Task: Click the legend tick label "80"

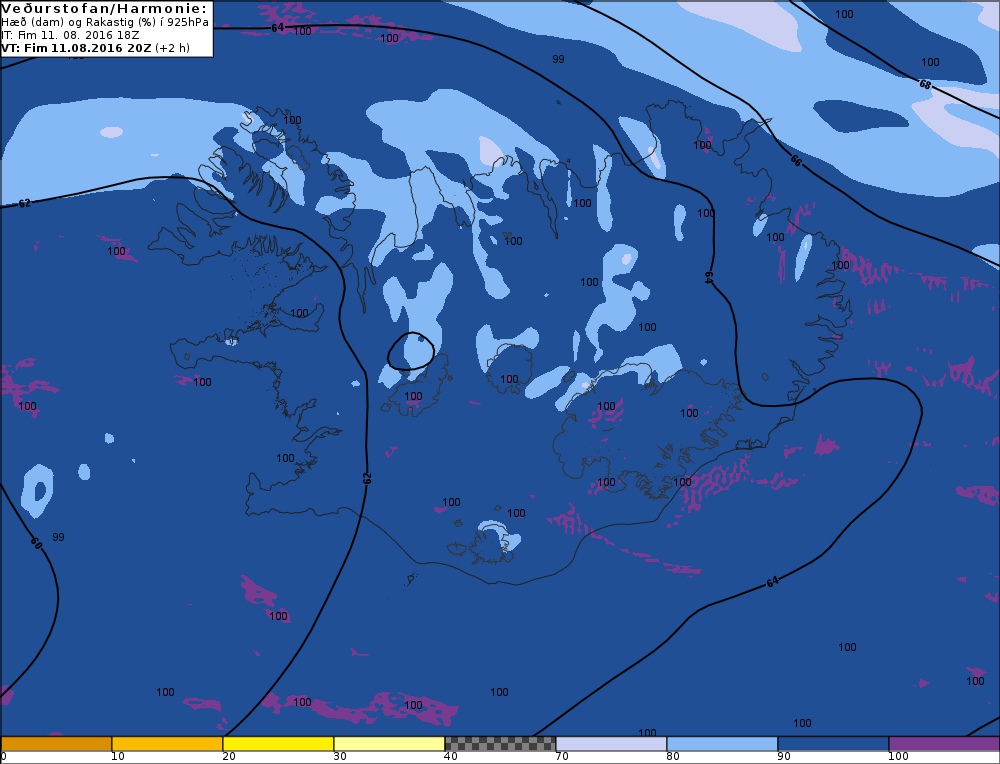Action: tap(673, 756)
